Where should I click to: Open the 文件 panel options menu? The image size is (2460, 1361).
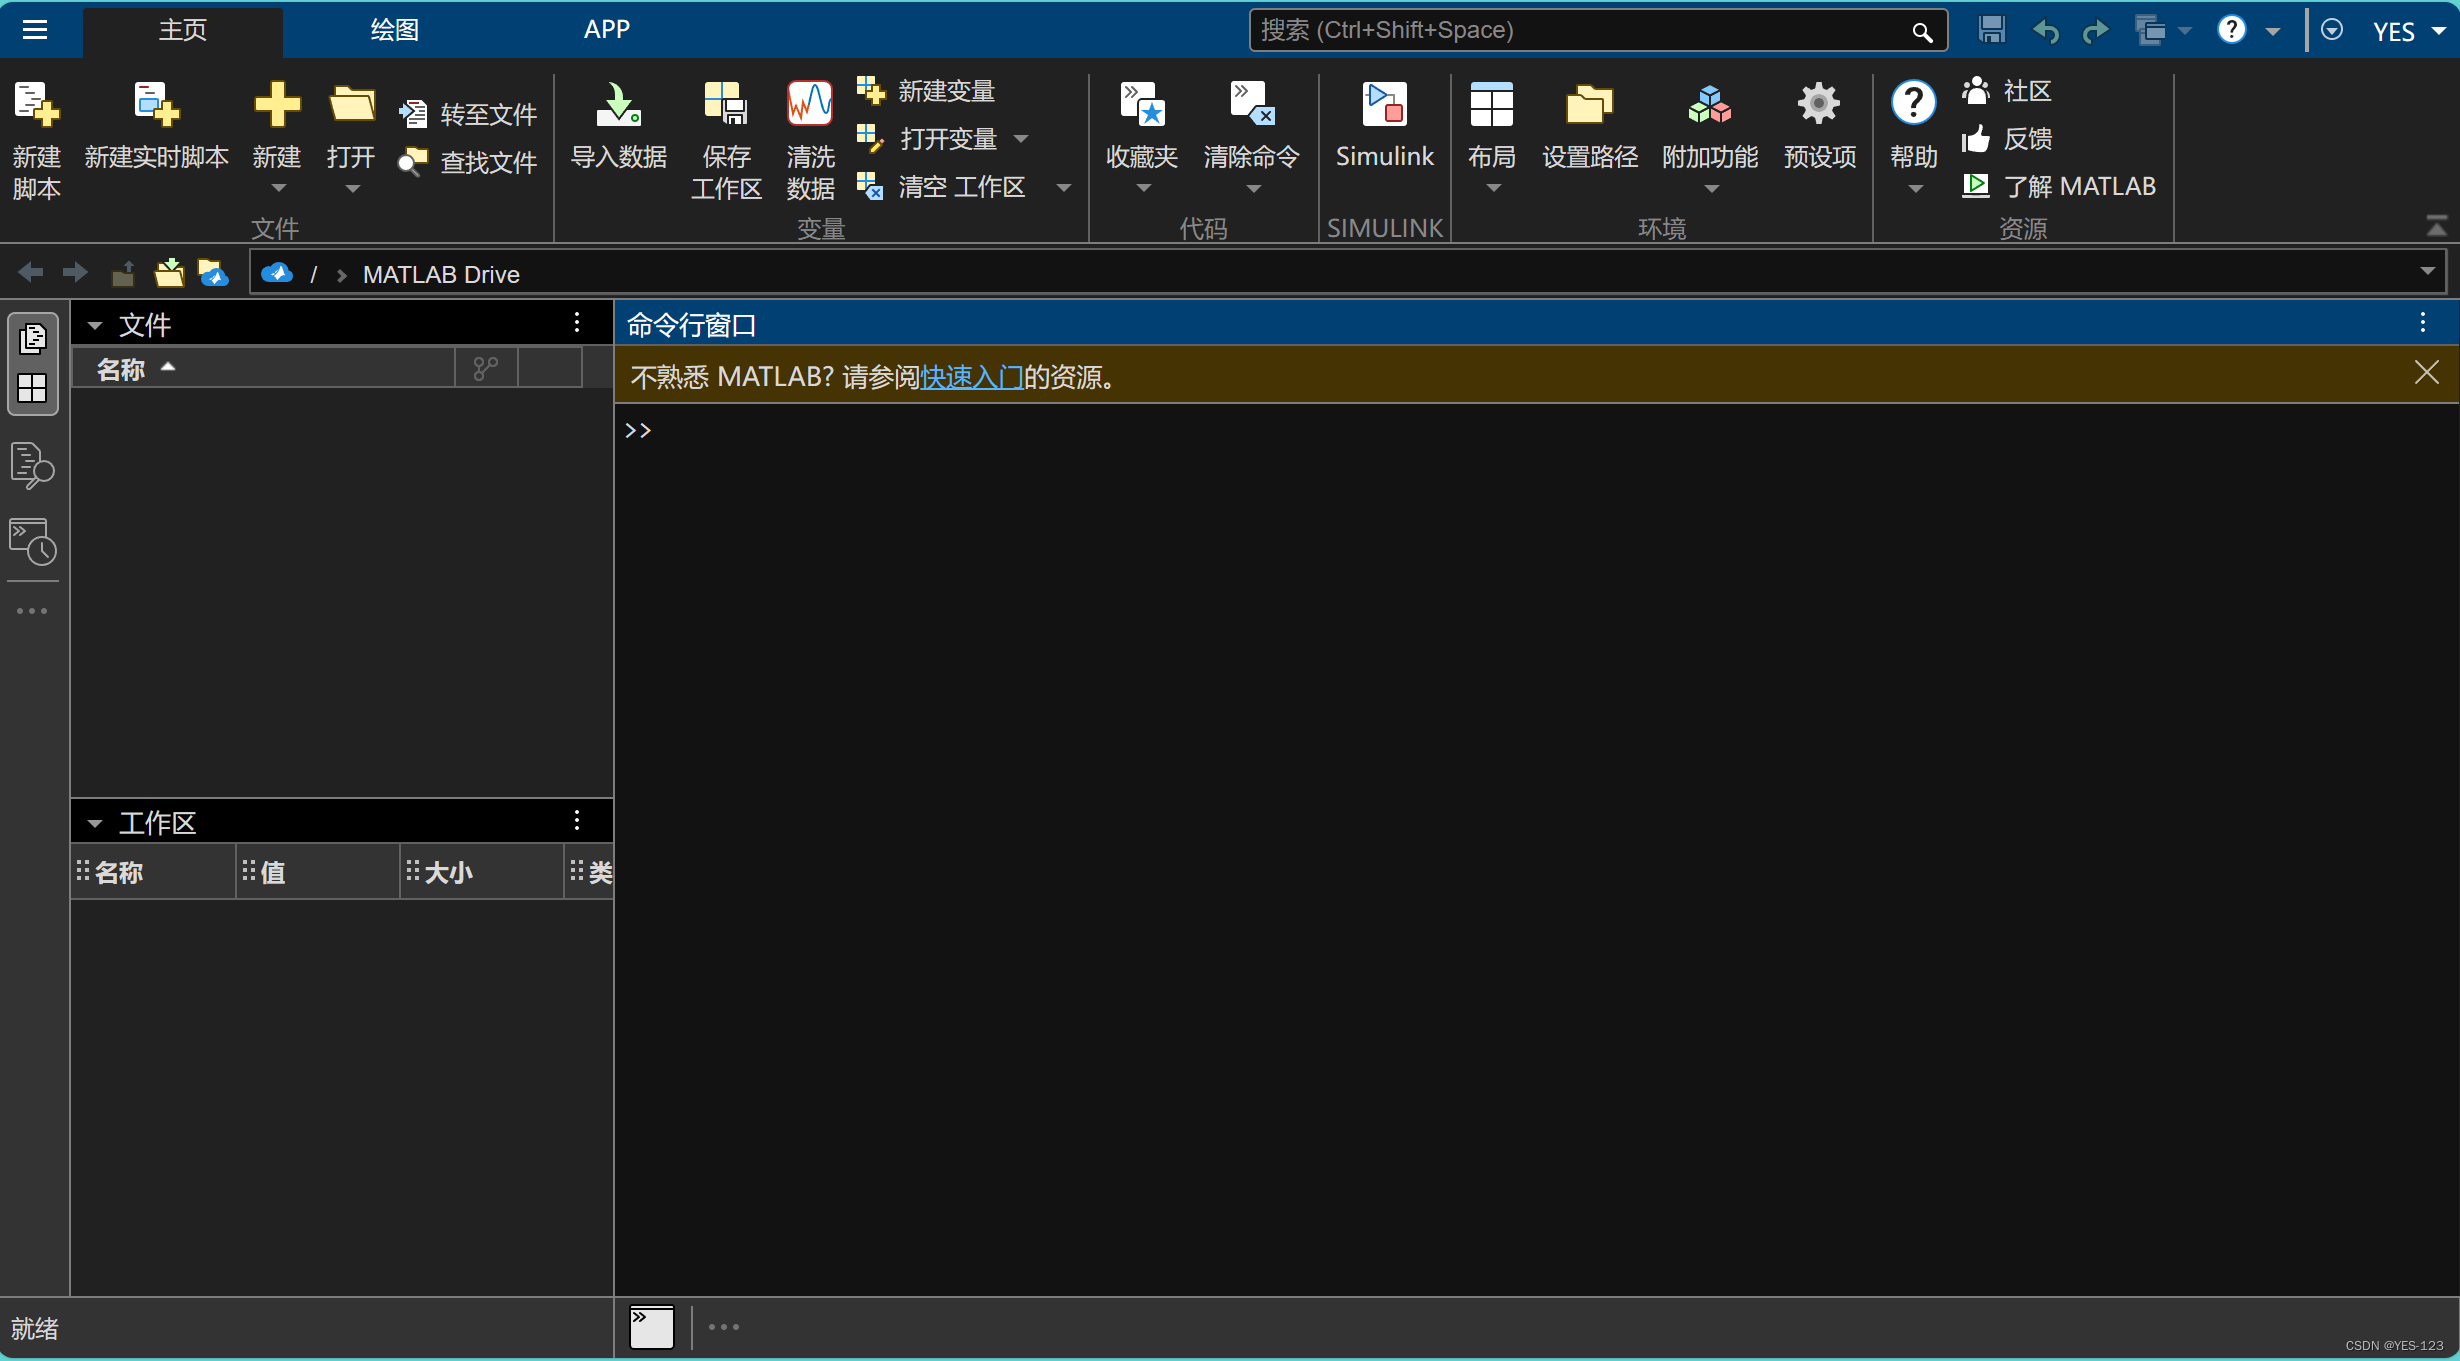577,322
